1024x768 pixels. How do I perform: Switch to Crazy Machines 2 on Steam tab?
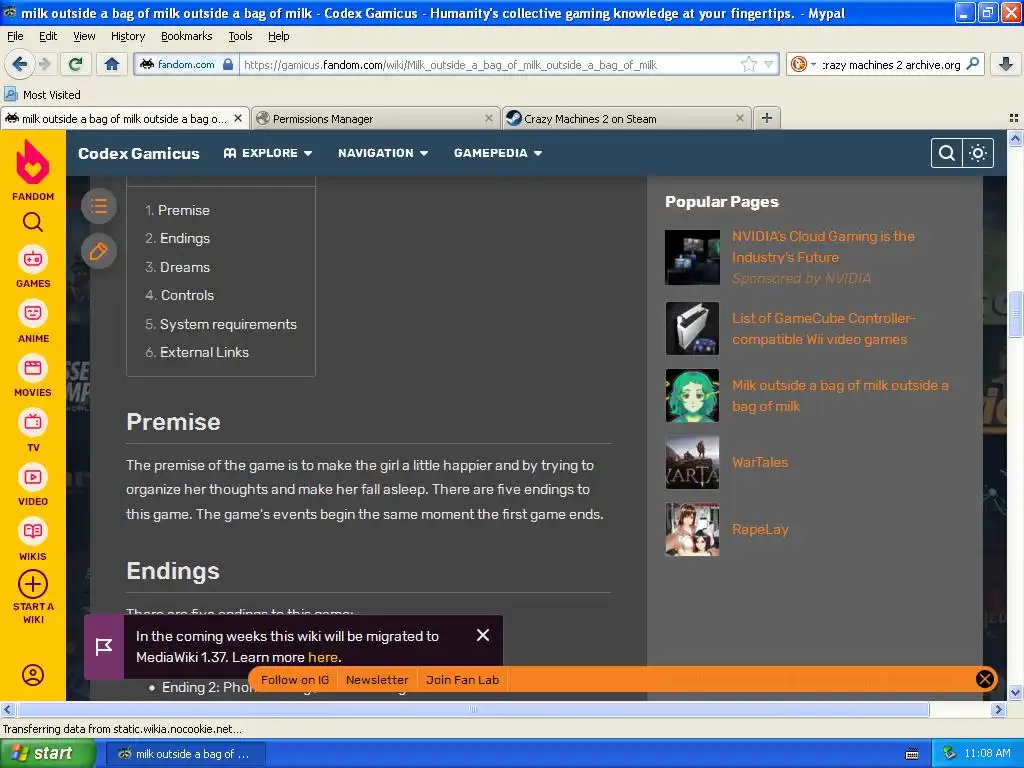click(x=627, y=118)
